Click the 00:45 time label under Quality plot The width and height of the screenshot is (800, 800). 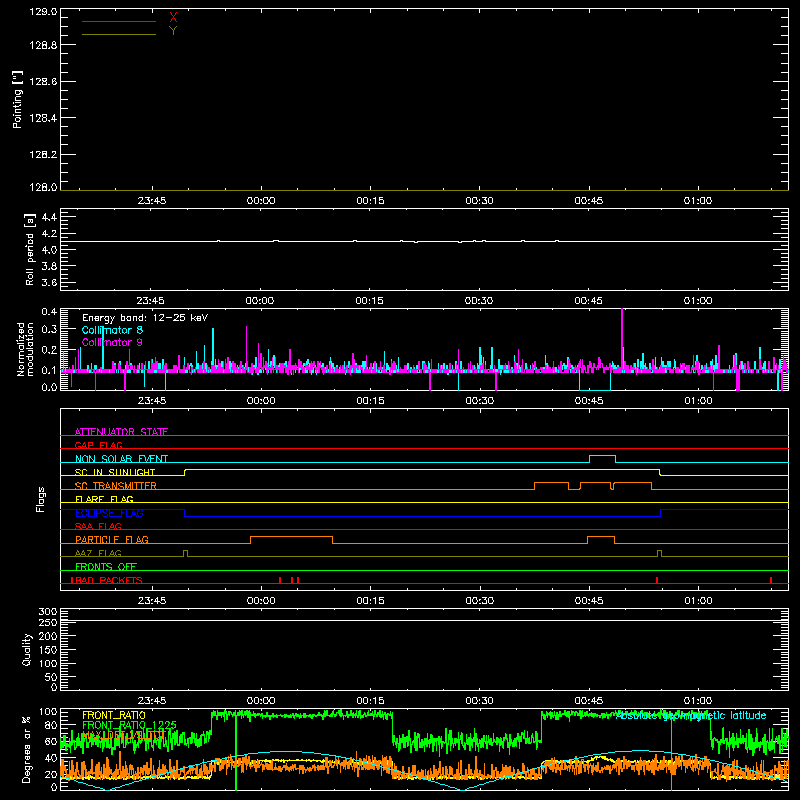tap(589, 701)
